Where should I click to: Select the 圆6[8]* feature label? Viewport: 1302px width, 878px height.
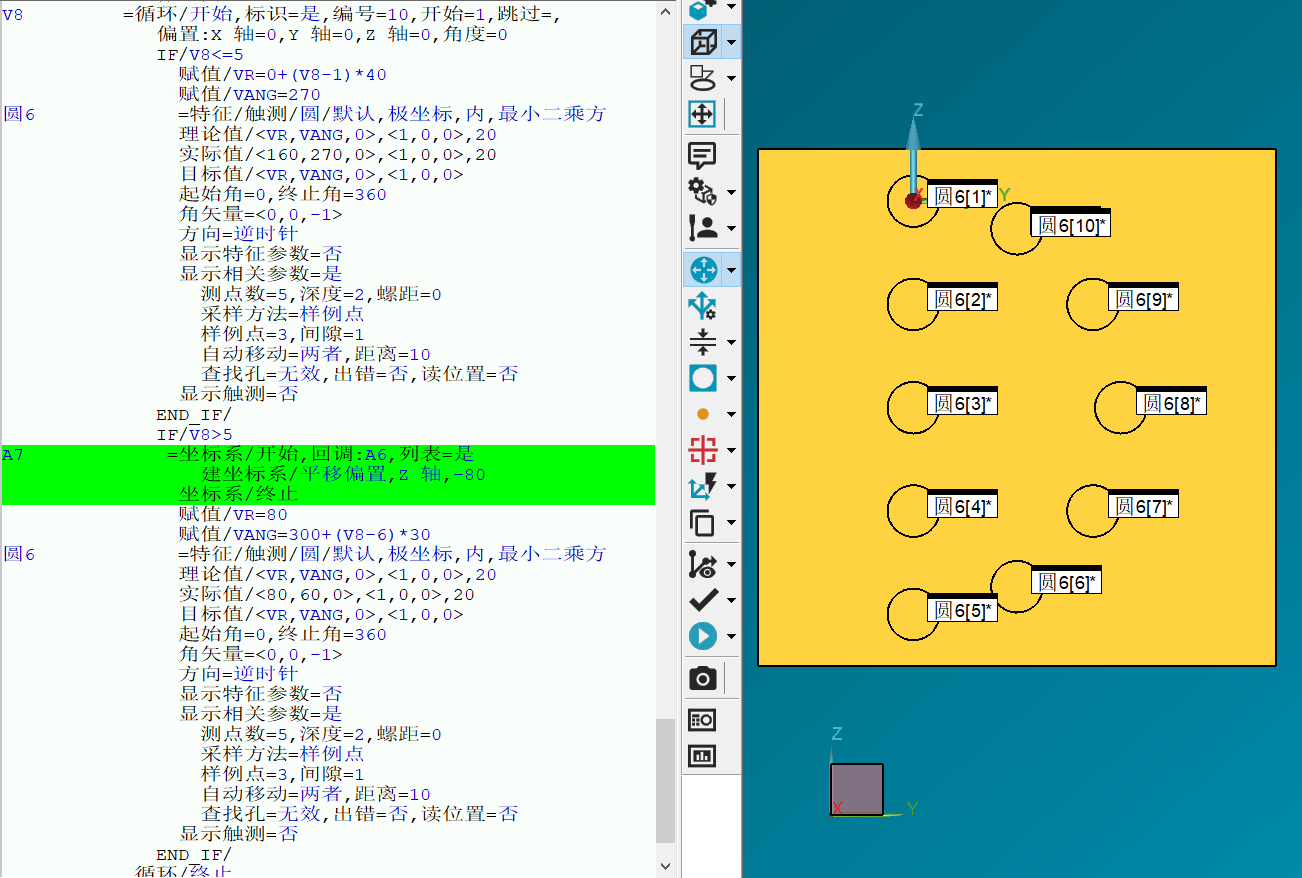(x=1171, y=403)
